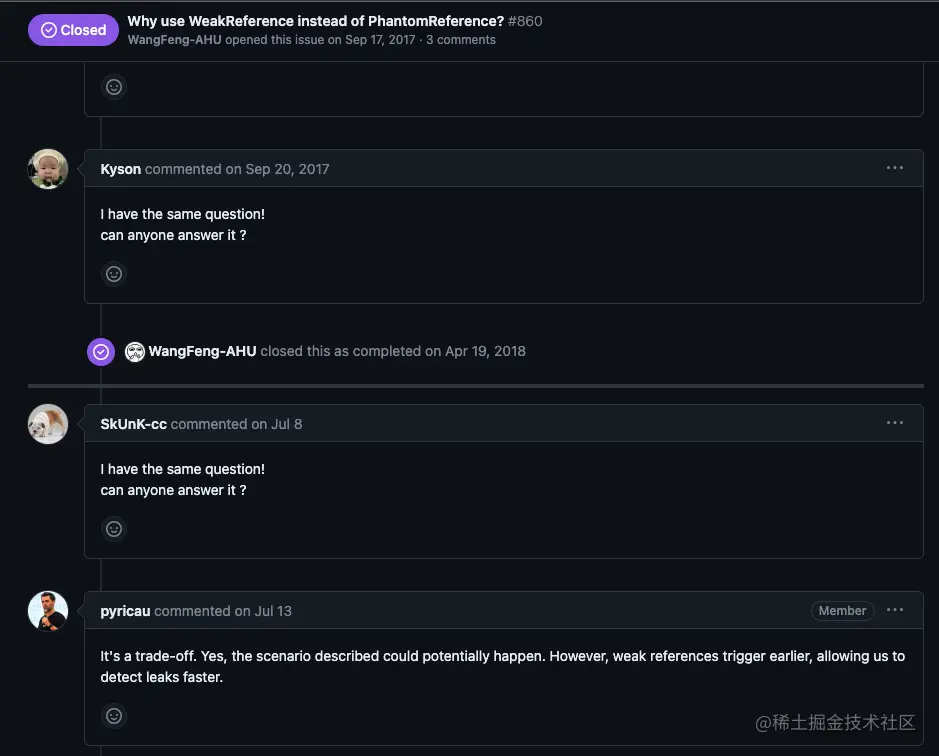Open options menu on pyricau's comment

click(x=895, y=610)
